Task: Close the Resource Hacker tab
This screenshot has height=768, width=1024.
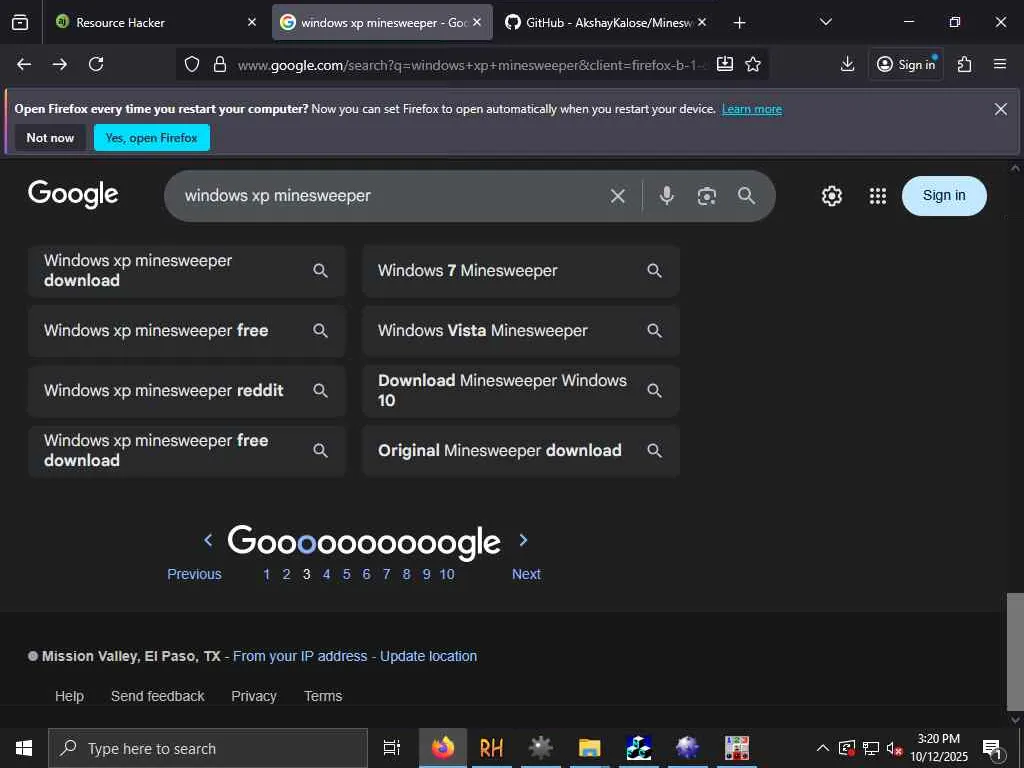Action: click(x=252, y=22)
